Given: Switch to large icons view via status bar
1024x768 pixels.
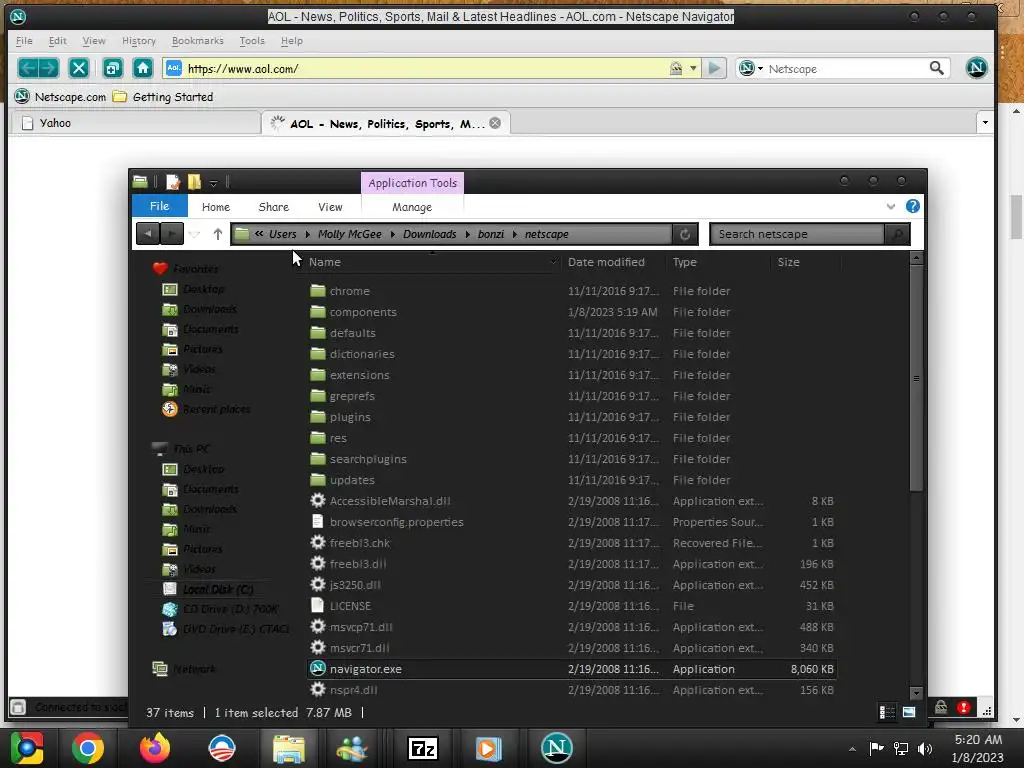Looking at the screenshot, I should tap(909, 712).
